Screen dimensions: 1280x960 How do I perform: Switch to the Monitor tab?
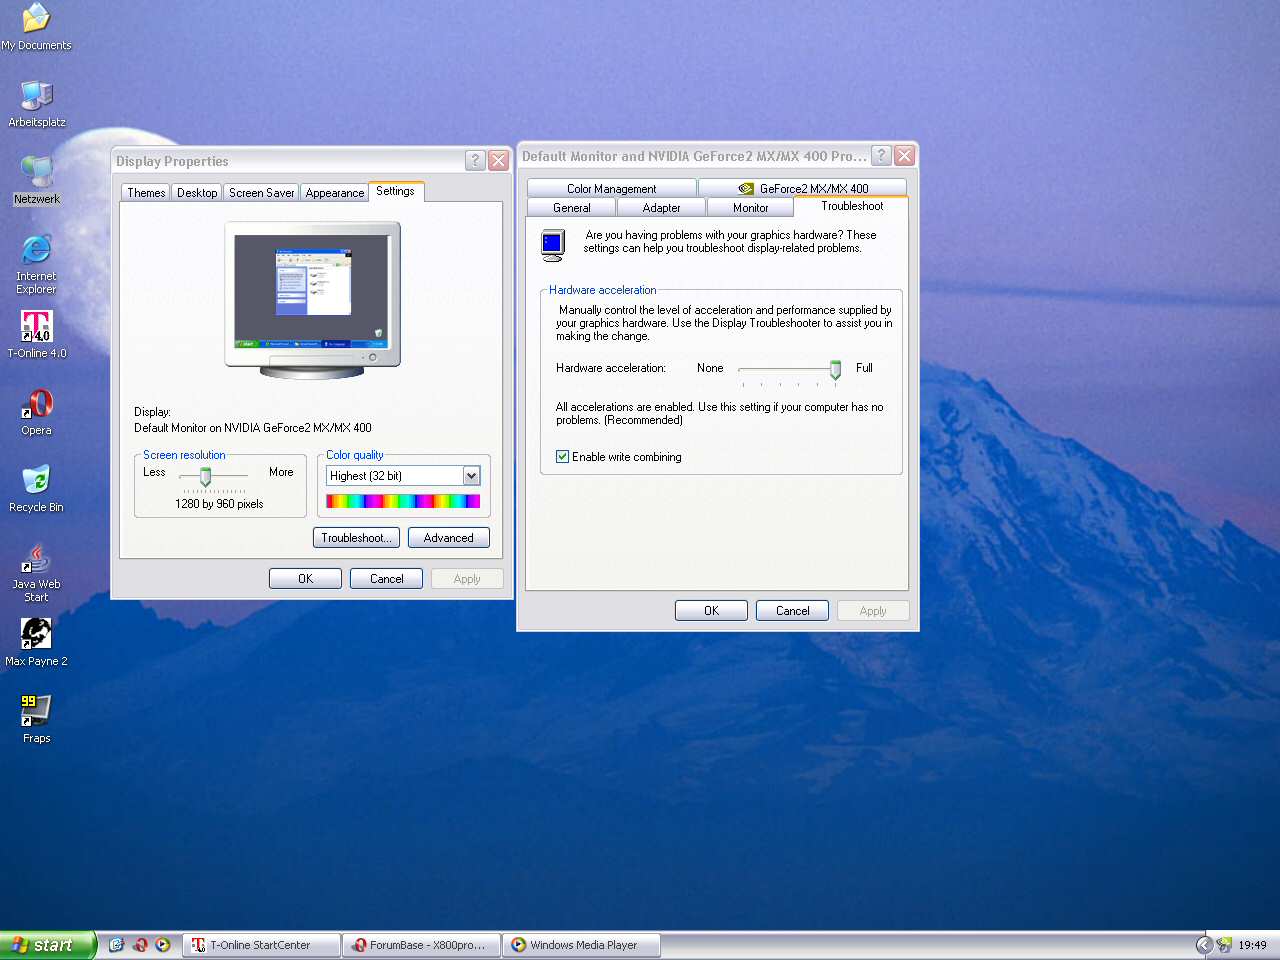(751, 207)
